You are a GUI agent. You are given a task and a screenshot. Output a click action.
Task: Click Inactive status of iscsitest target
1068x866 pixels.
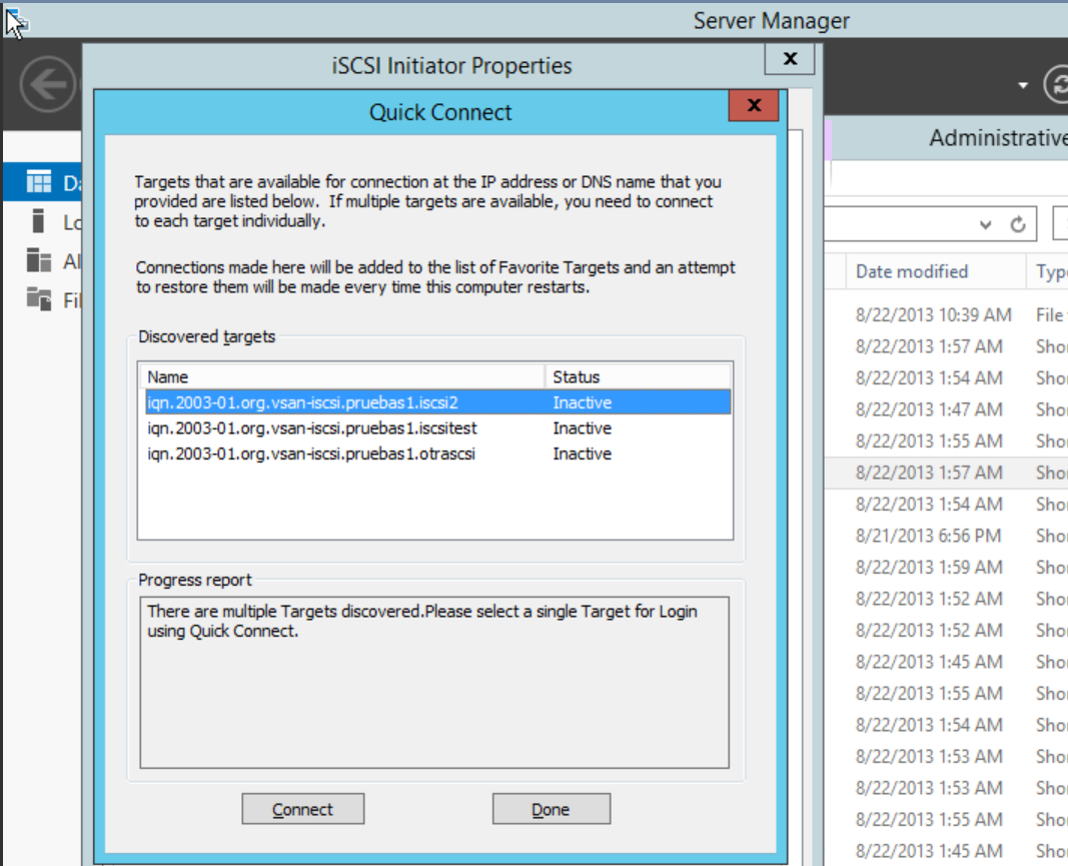pyautogui.click(x=582, y=429)
